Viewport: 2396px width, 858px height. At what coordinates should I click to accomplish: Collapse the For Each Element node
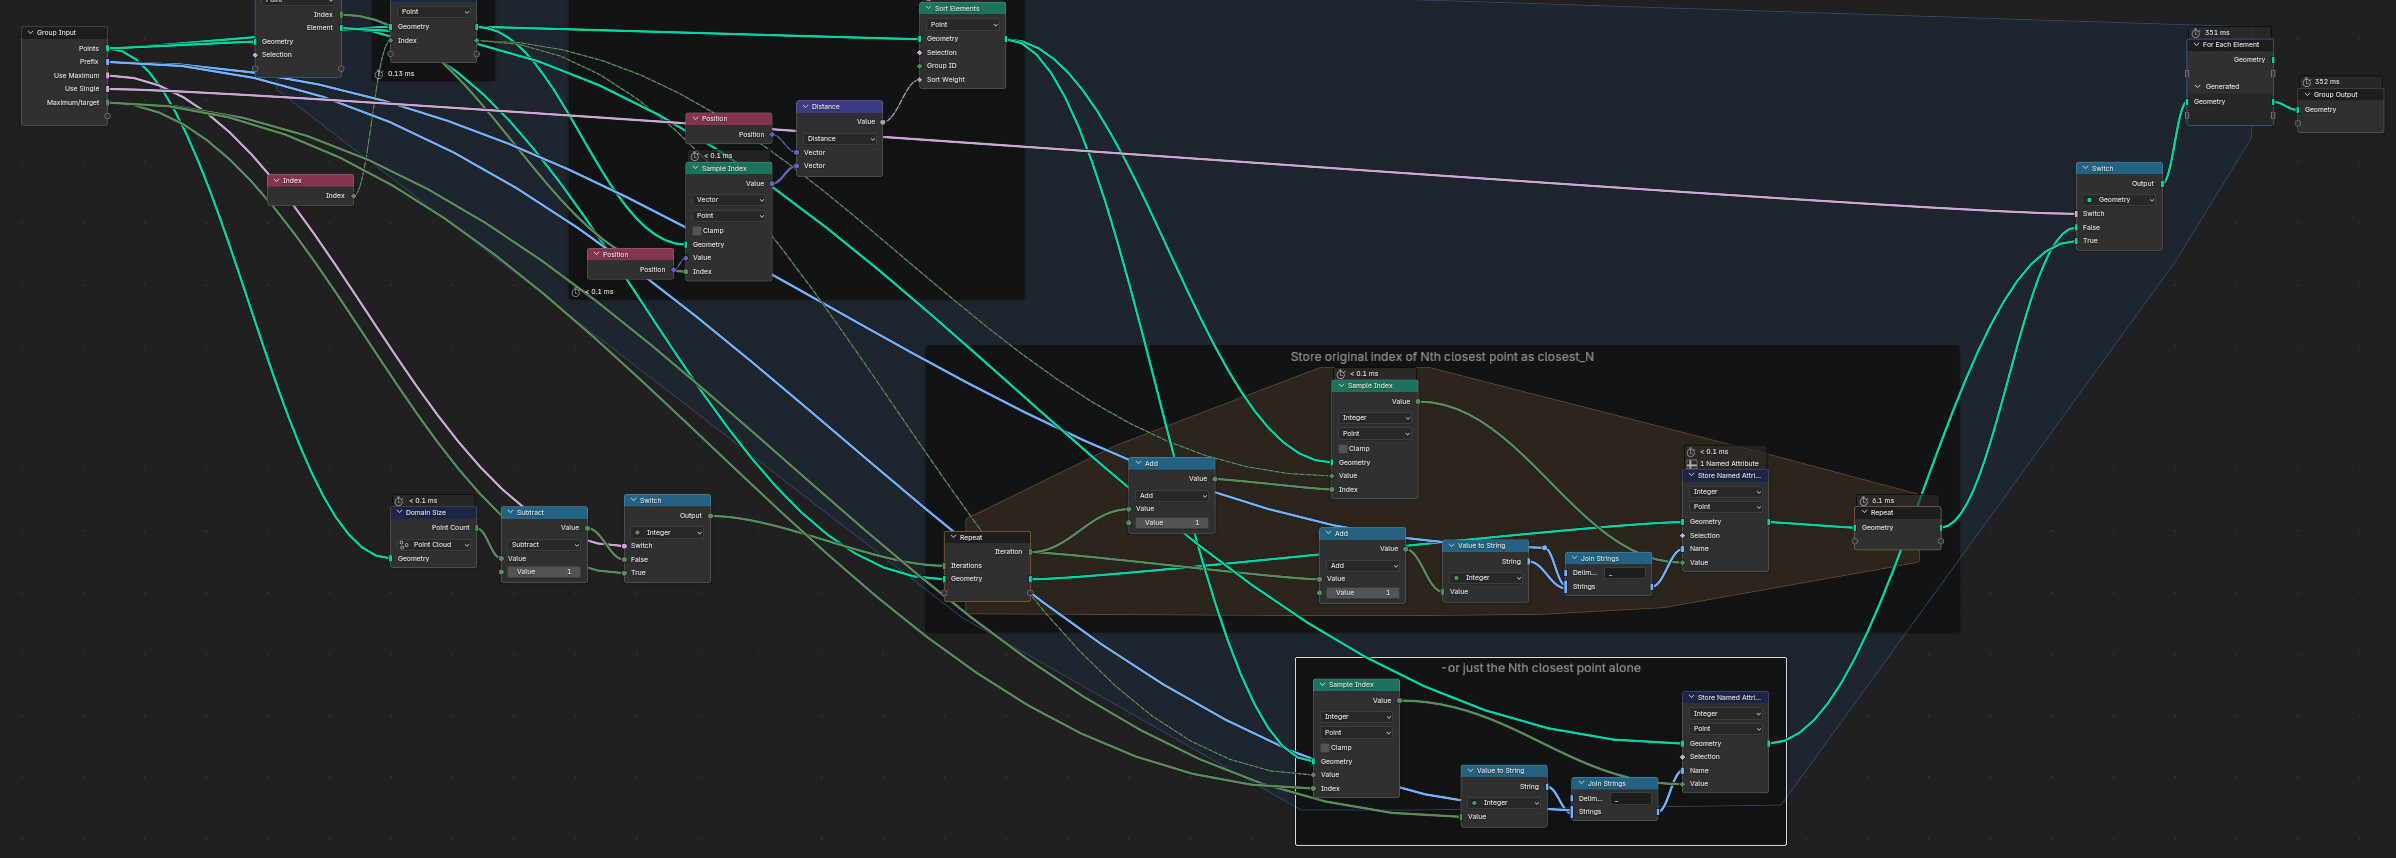(x=2196, y=44)
